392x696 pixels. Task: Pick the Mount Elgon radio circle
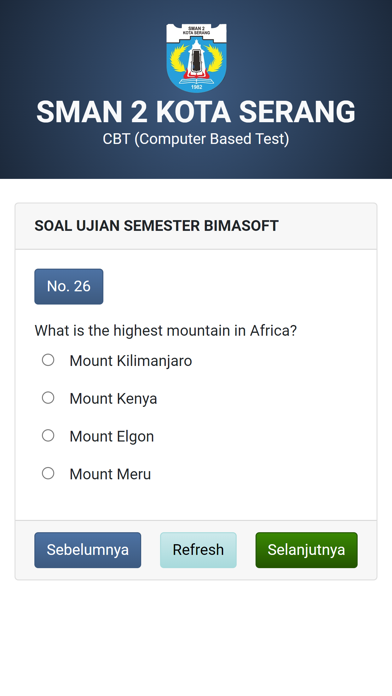[48, 435]
